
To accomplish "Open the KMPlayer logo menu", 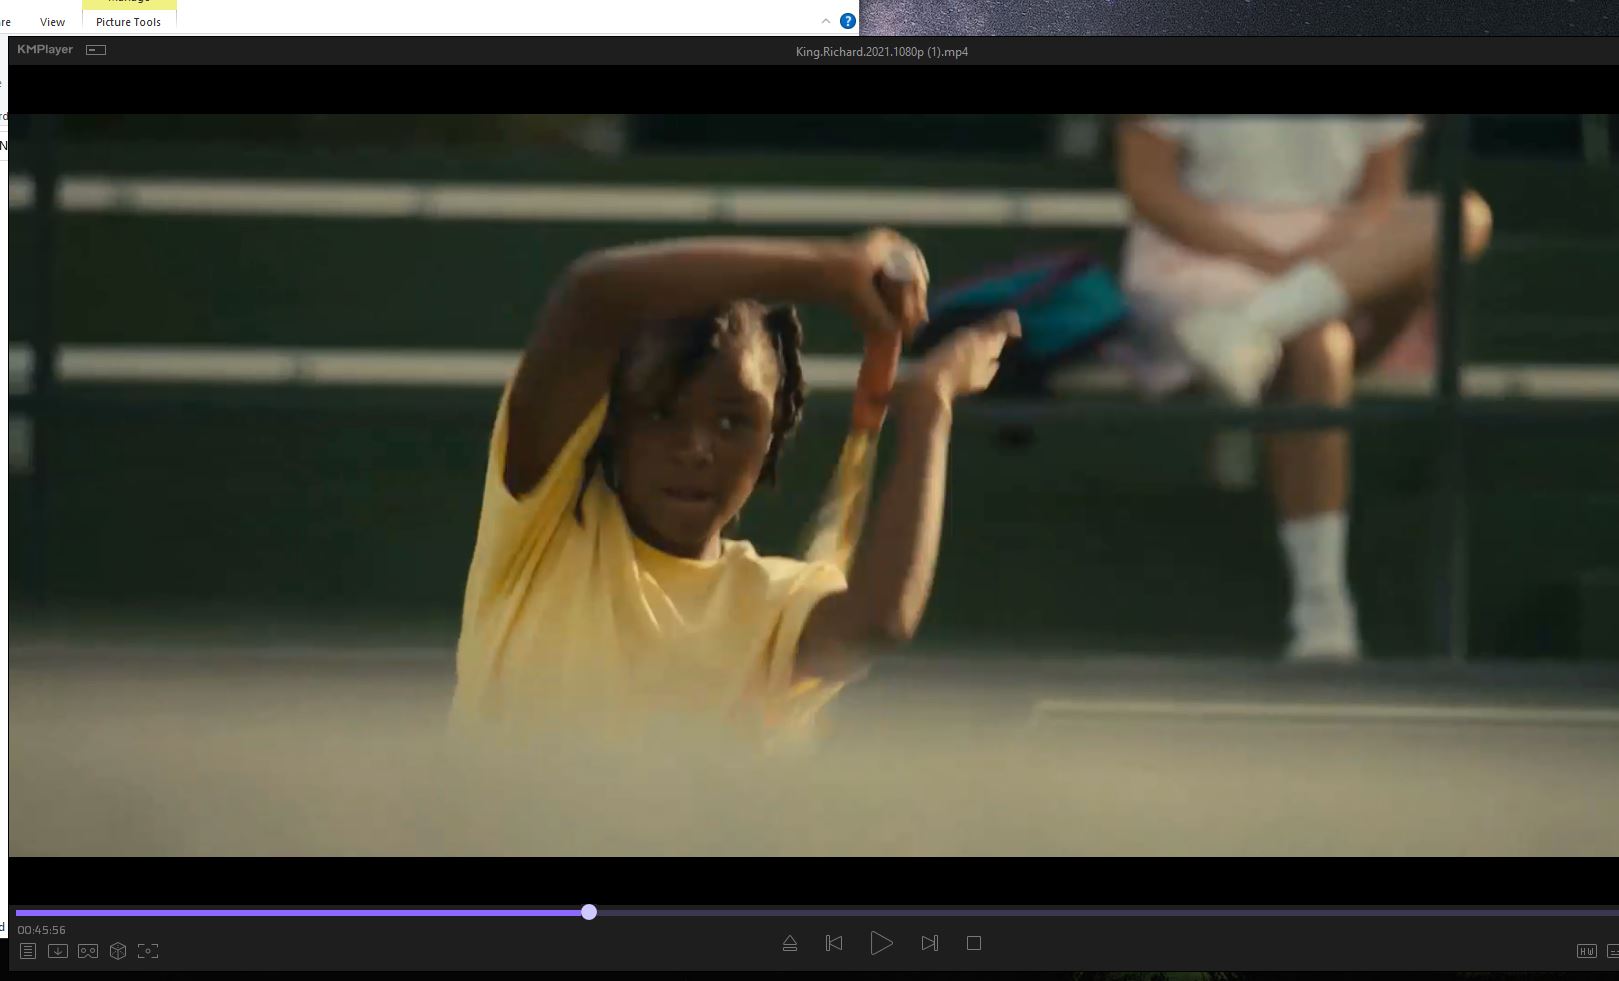I will [45, 49].
